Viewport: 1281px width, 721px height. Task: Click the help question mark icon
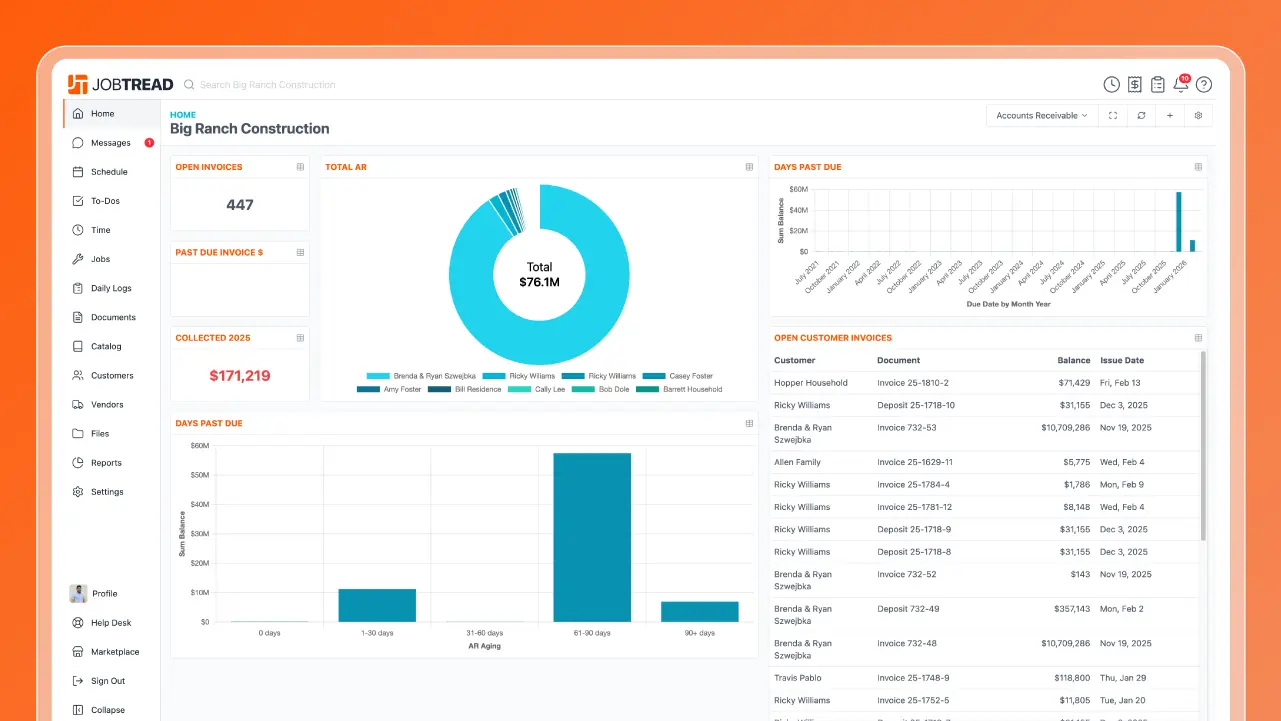(x=1204, y=84)
